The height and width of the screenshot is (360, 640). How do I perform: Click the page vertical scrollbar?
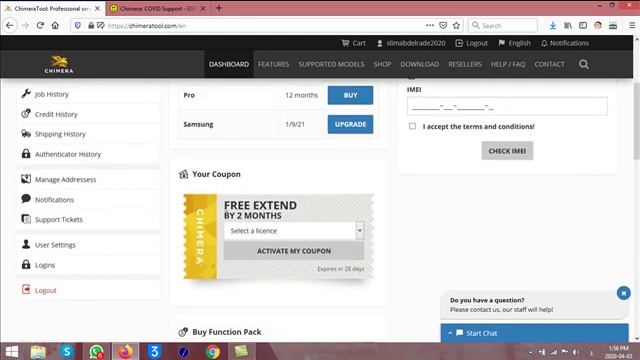tap(636, 120)
